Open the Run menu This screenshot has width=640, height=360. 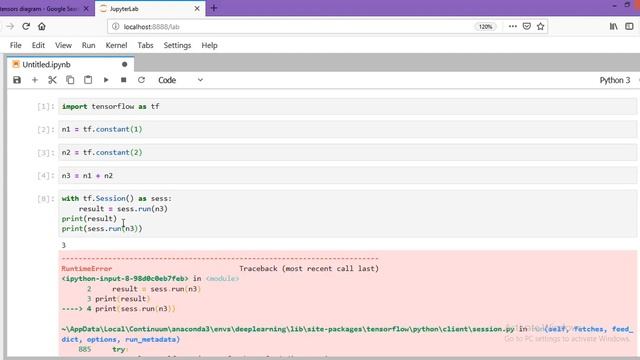(x=88, y=45)
